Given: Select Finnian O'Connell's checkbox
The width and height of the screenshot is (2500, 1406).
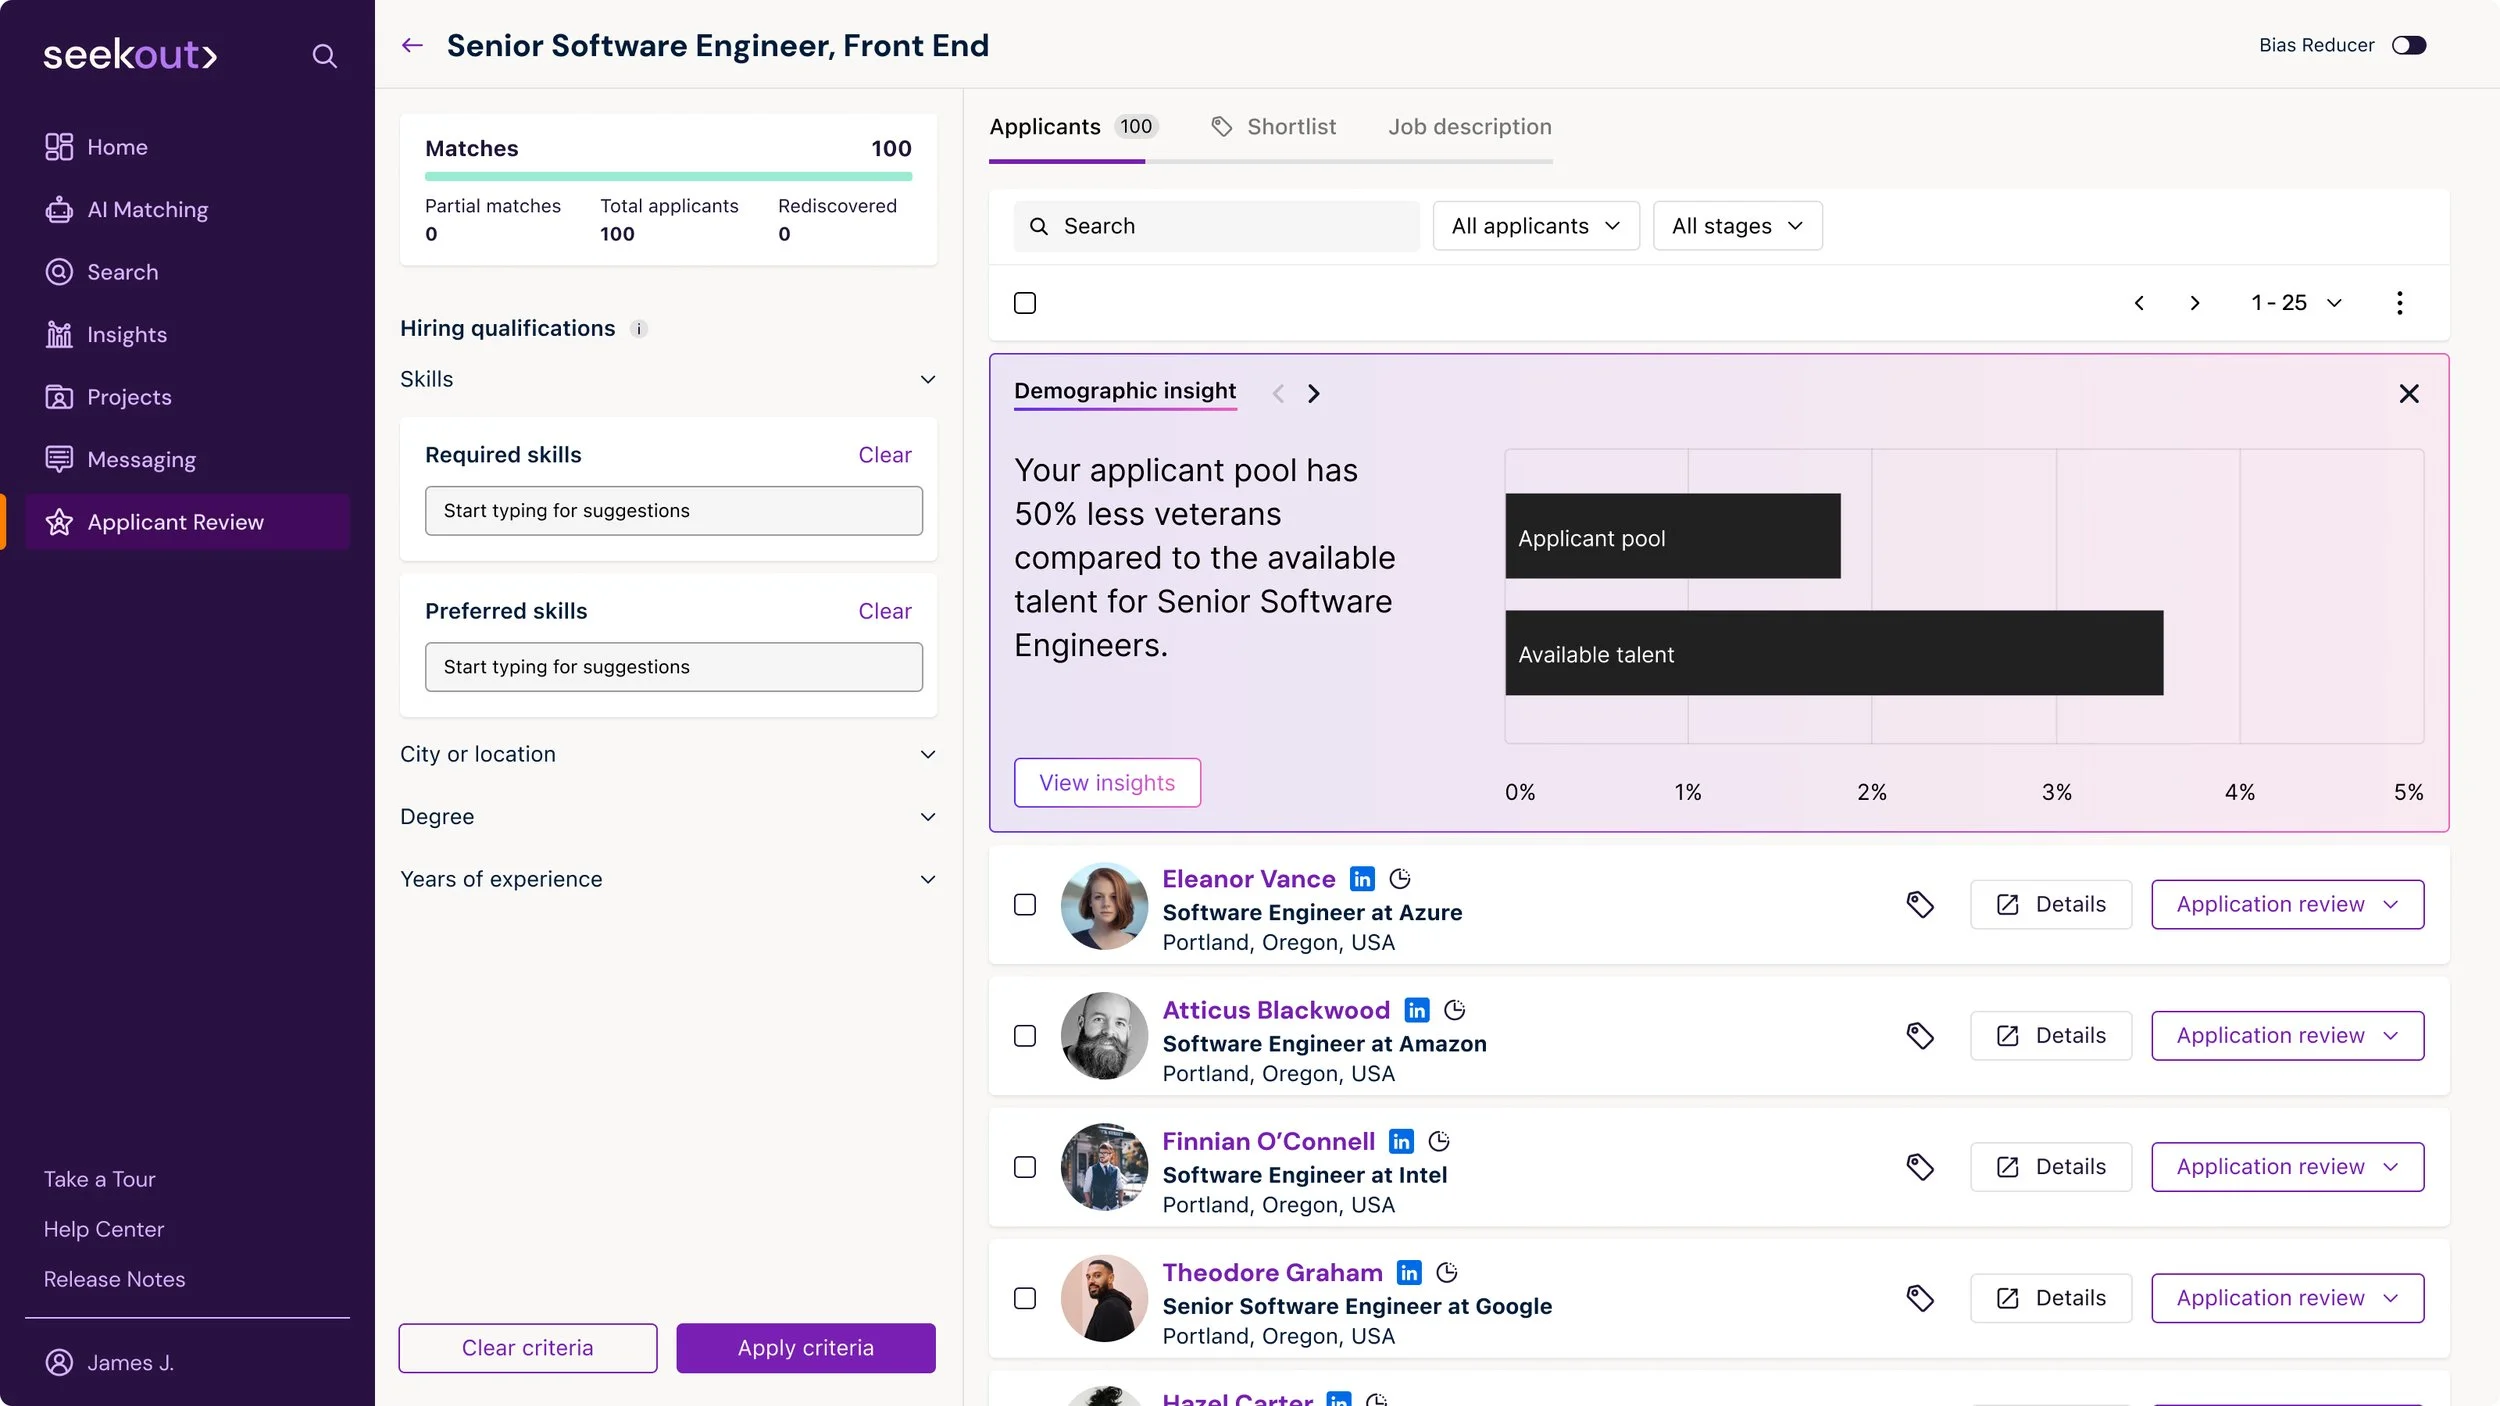Looking at the screenshot, I should coord(1025,1167).
